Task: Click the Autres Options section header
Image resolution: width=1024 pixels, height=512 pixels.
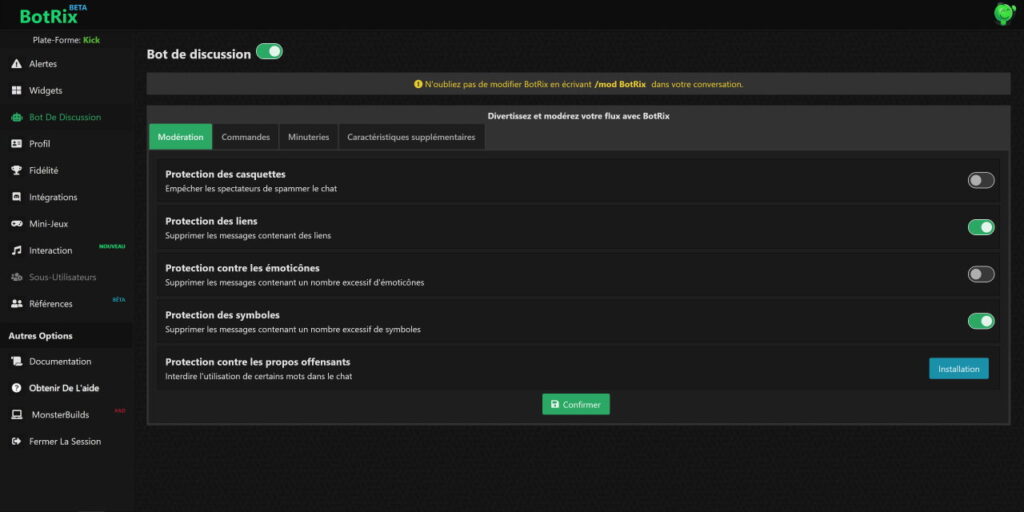Action: coord(40,336)
